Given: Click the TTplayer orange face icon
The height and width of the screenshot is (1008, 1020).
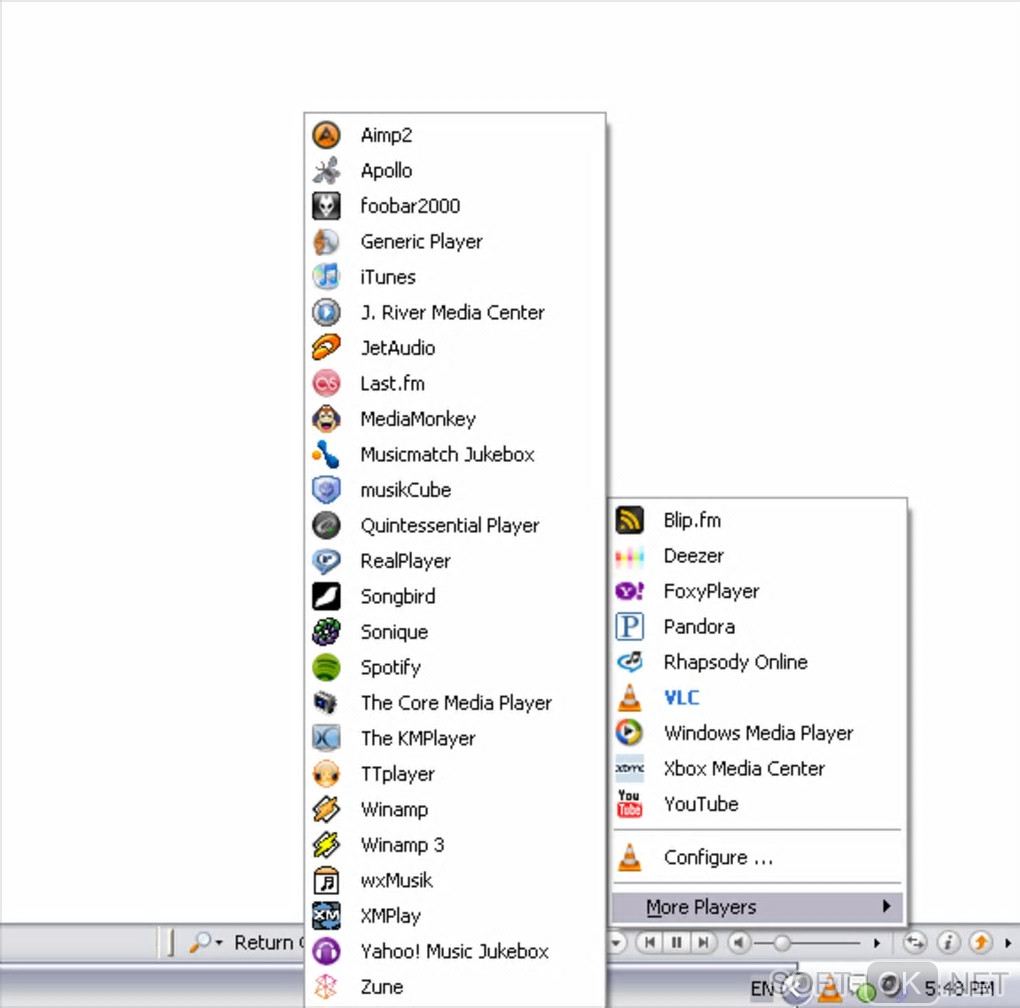Looking at the screenshot, I should click(x=326, y=774).
